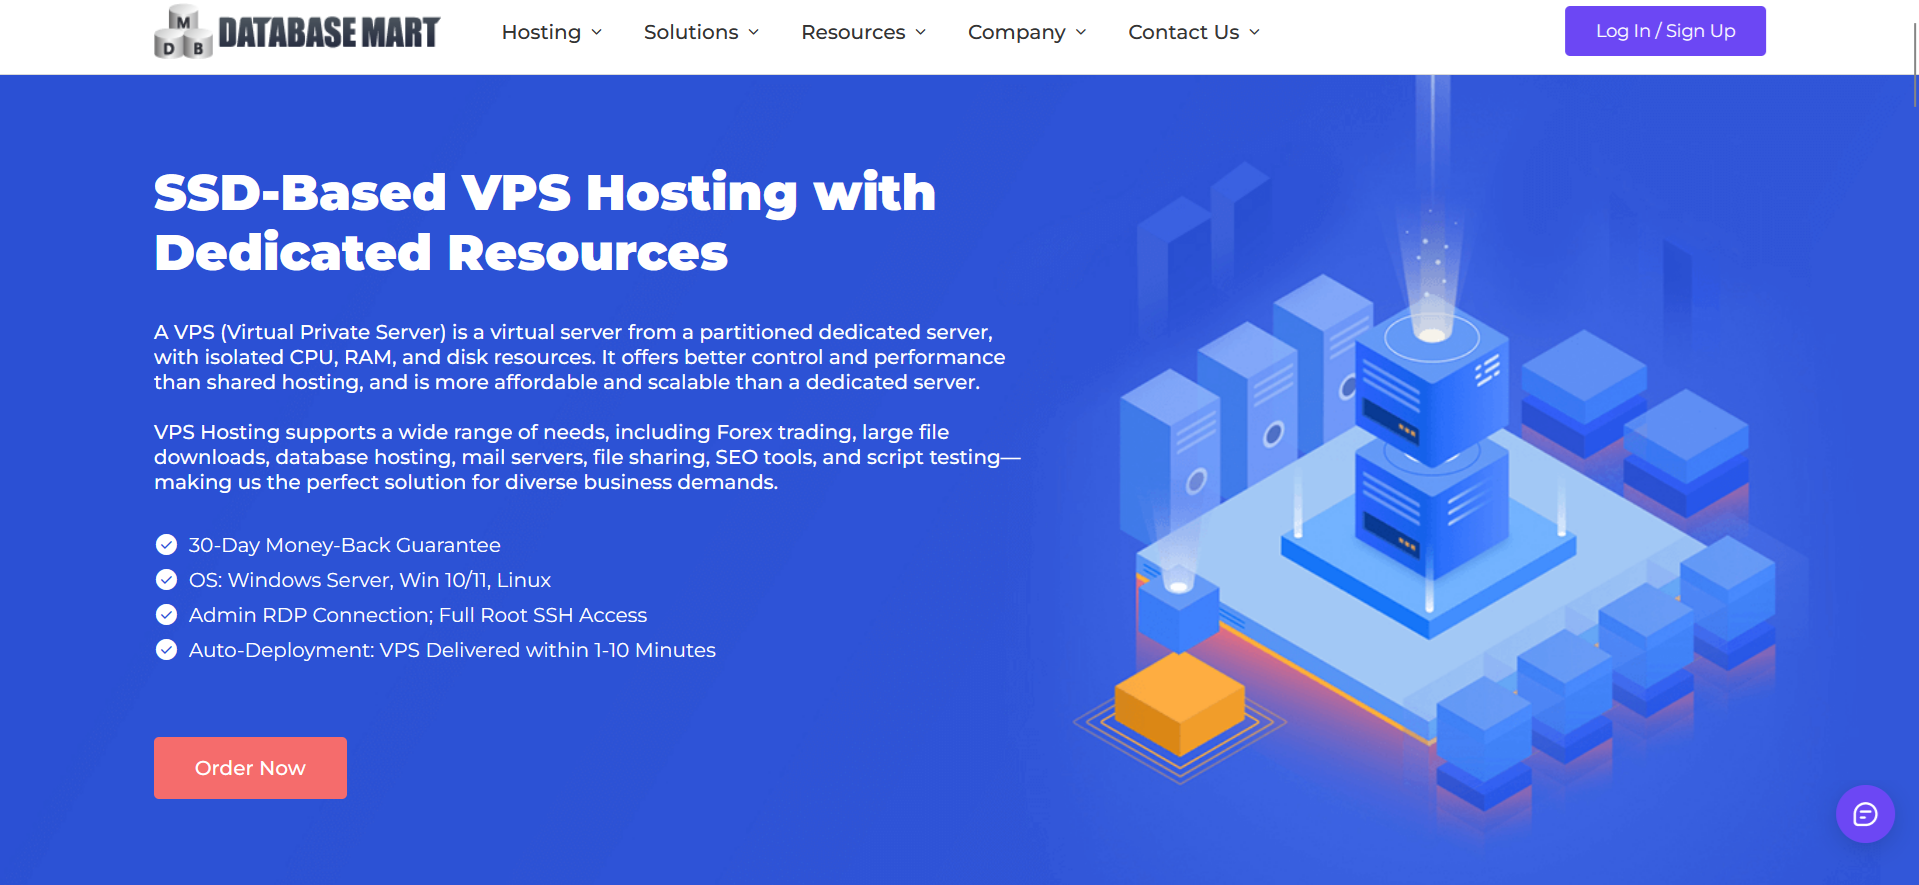Expand the Resources menu chevron
The width and height of the screenshot is (1919, 885).
pyautogui.click(x=921, y=32)
